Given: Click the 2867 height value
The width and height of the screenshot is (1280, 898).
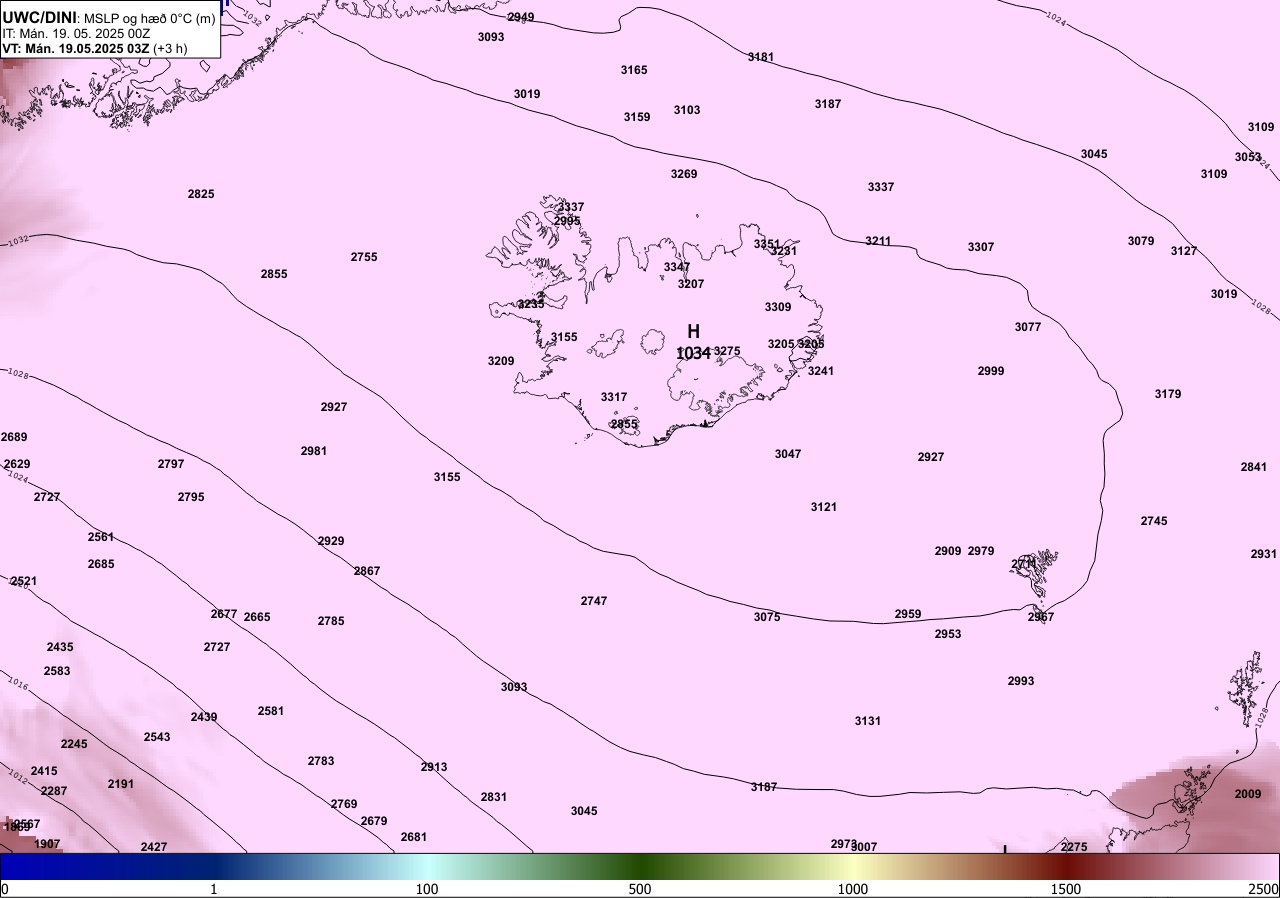Looking at the screenshot, I should click(x=367, y=571).
